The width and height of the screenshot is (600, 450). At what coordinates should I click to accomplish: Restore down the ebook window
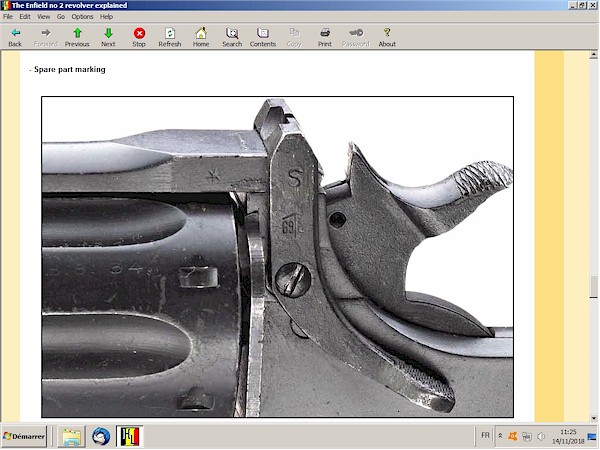[x=582, y=5]
